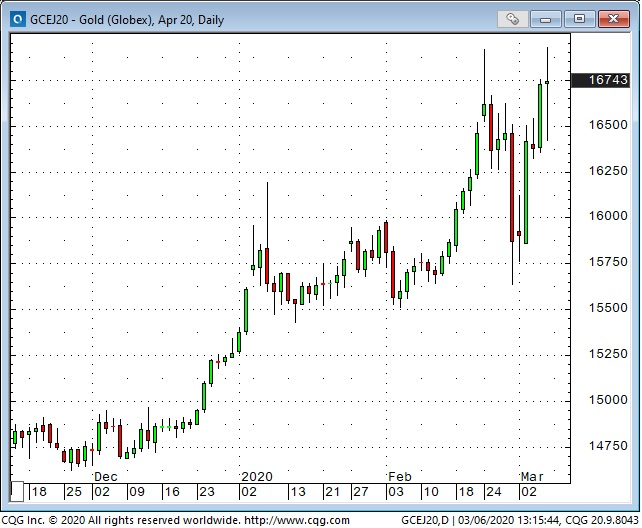Viewport: 642px width, 528px height.
Task: Close the GCEJ20 chart window
Action: (613, 19)
